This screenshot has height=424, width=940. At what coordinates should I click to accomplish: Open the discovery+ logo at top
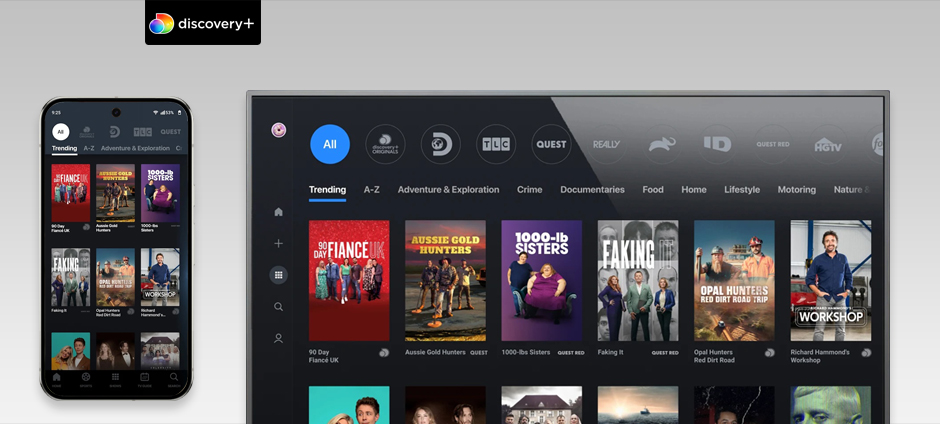(x=203, y=23)
